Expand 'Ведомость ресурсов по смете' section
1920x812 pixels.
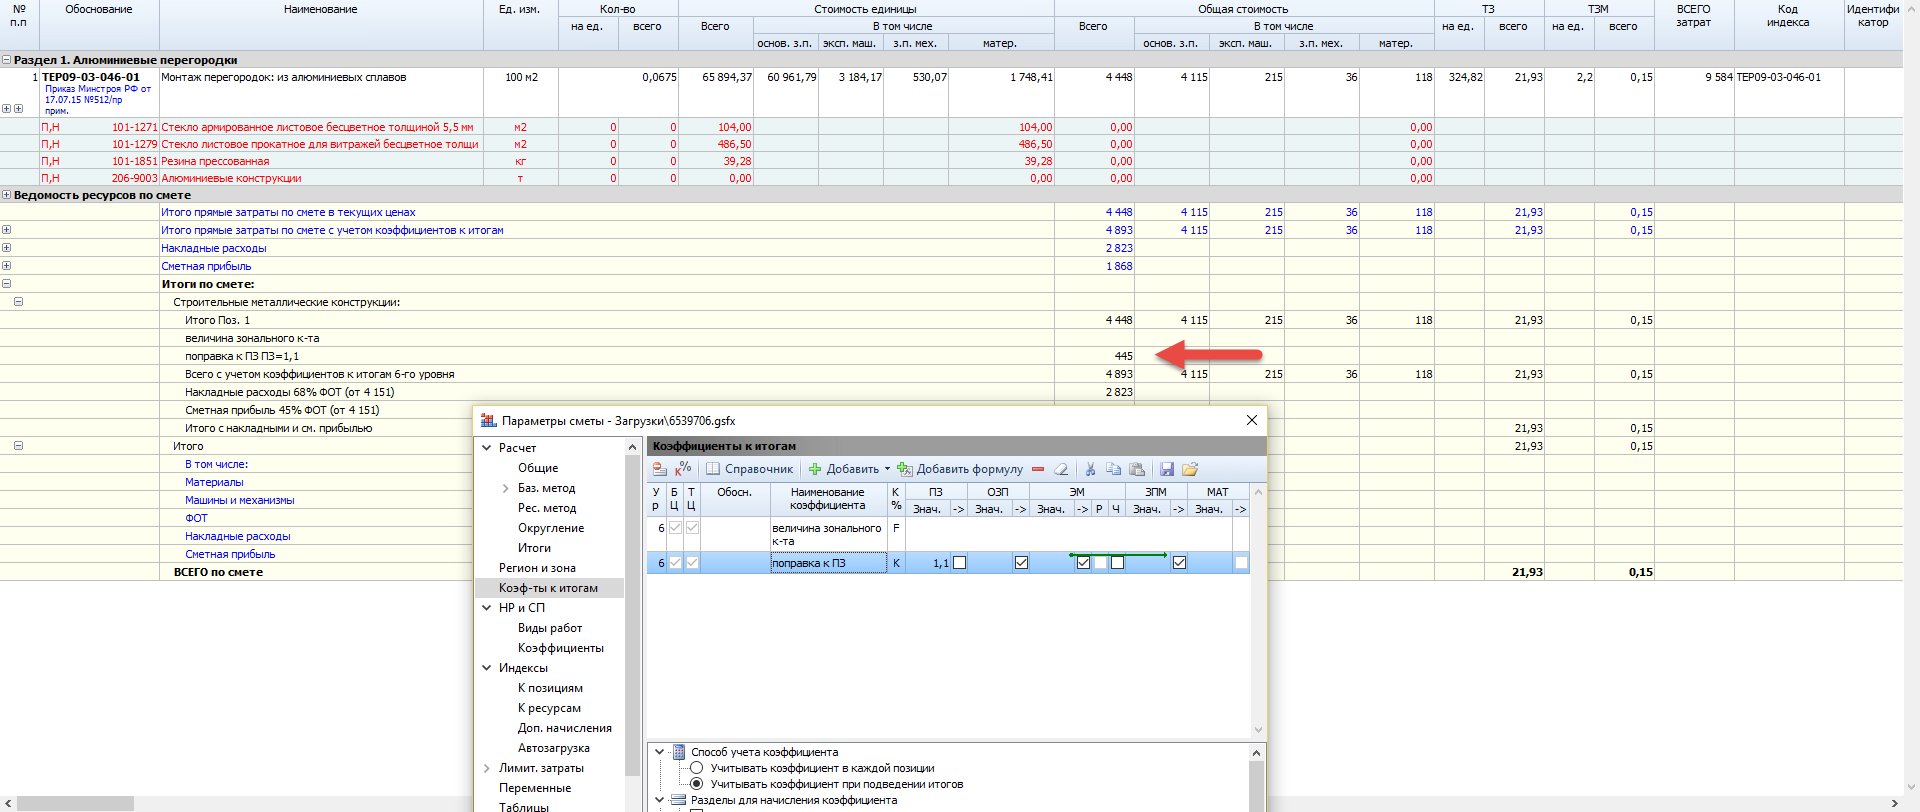(7, 195)
